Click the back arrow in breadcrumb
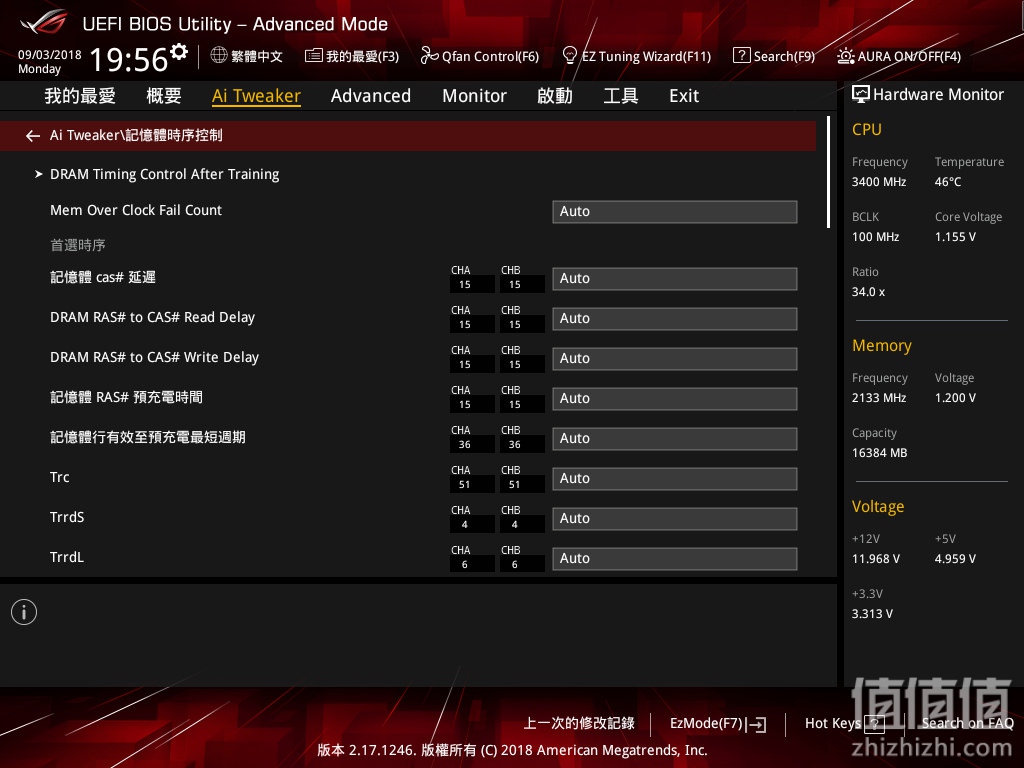Screen dimensions: 1024x768 pos(33,136)
